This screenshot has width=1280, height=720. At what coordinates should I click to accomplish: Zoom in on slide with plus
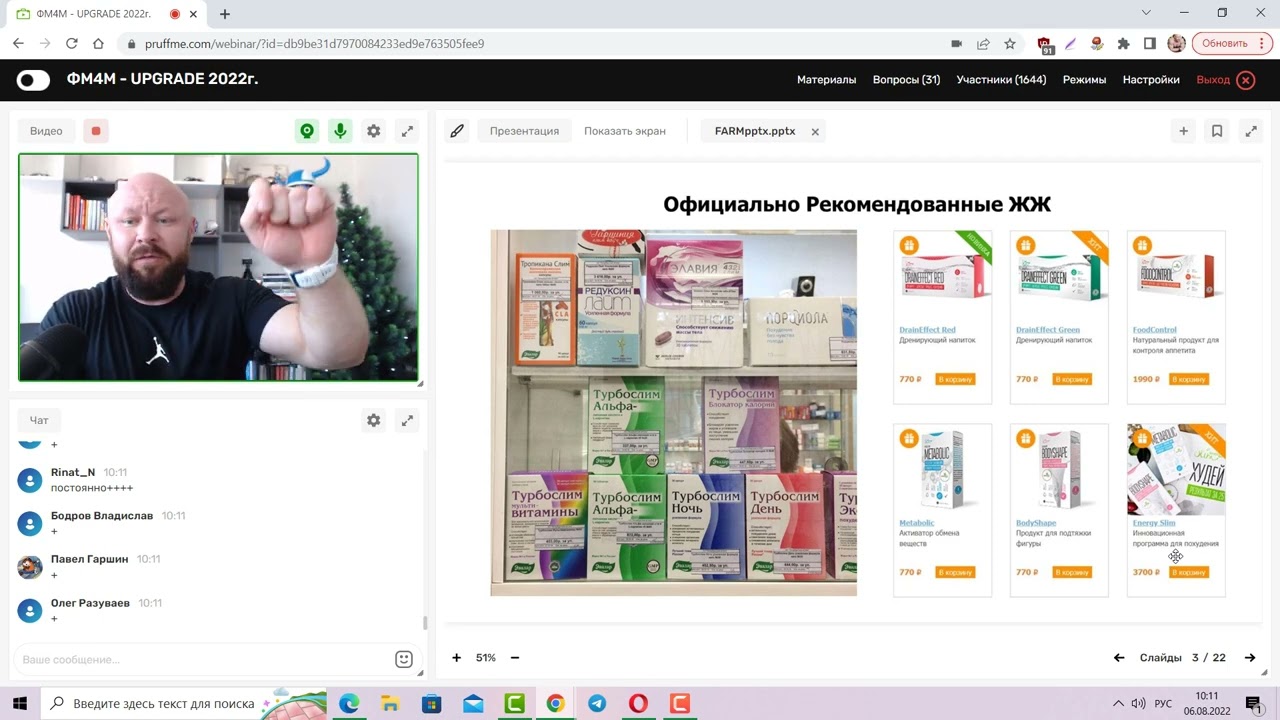pos(457,658)
